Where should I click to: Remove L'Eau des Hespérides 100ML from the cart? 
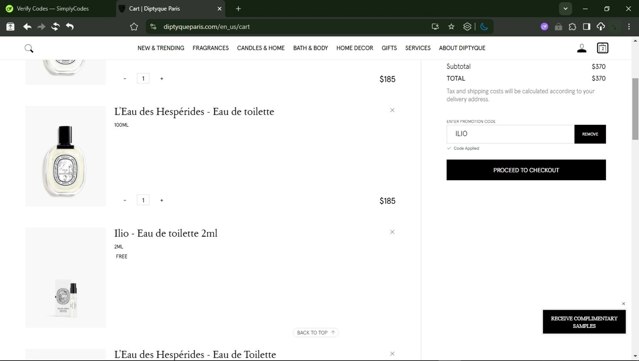tap(392, 110)
